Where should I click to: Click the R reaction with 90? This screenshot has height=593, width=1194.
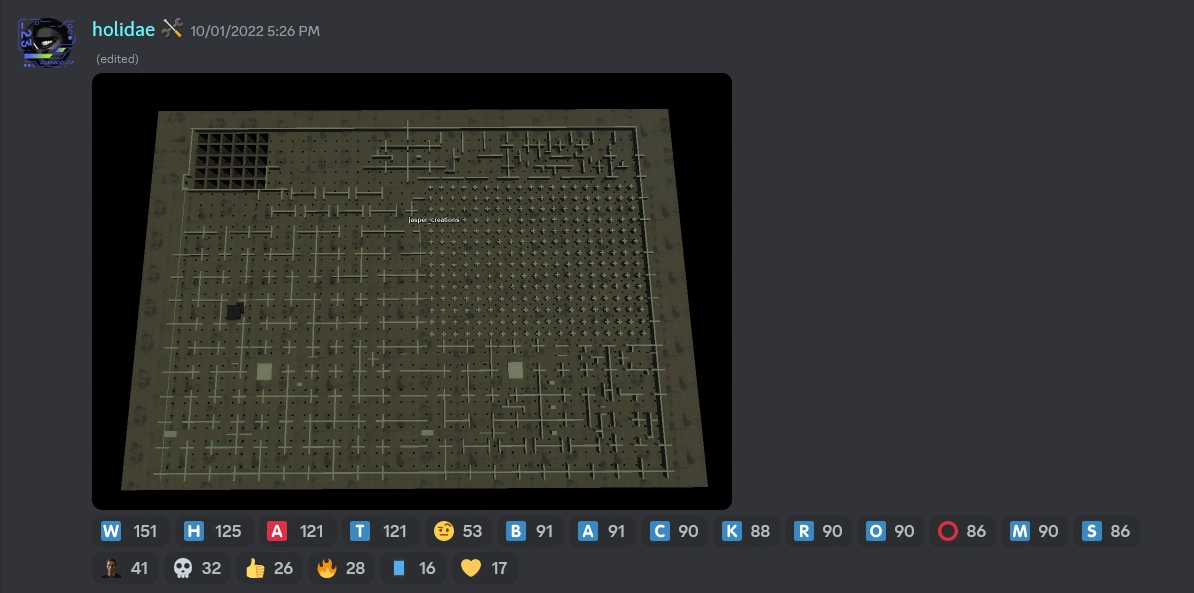tap(818, 531)
